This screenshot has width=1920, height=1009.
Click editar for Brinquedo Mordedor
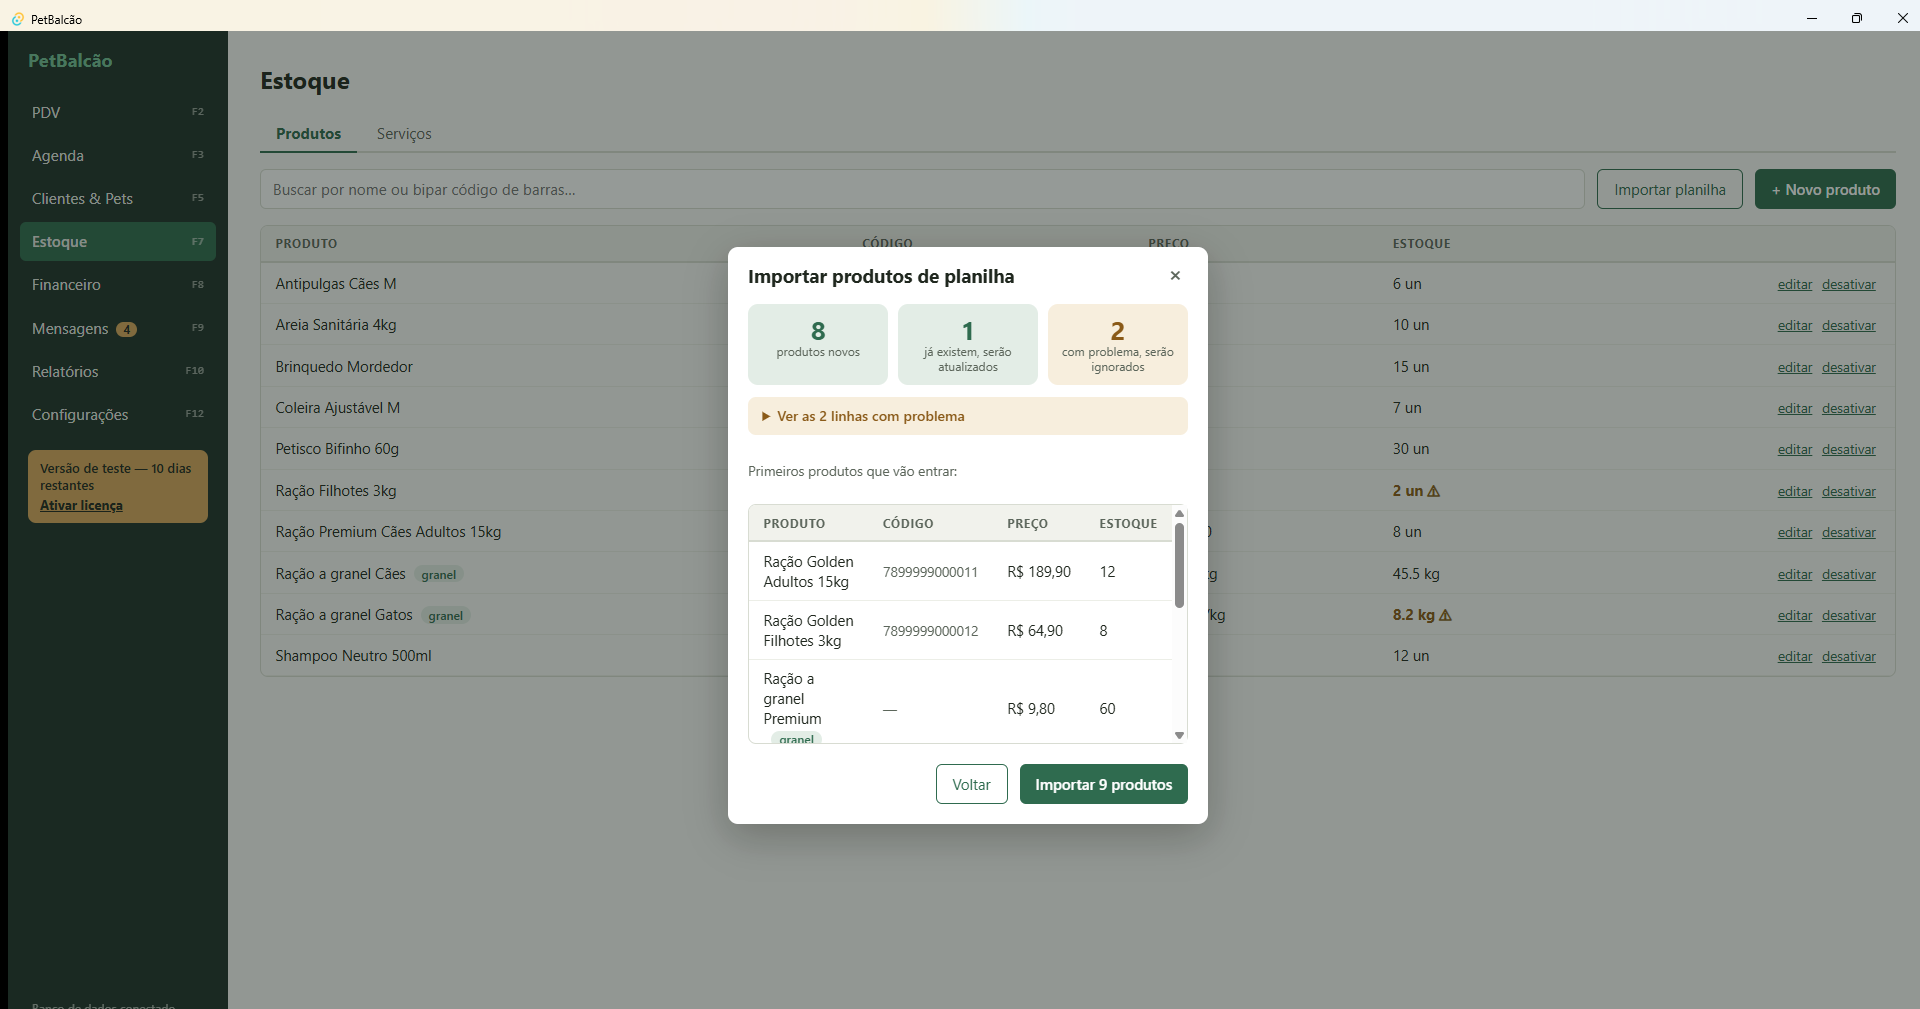pyautogui.click(x=1795, y=367)
